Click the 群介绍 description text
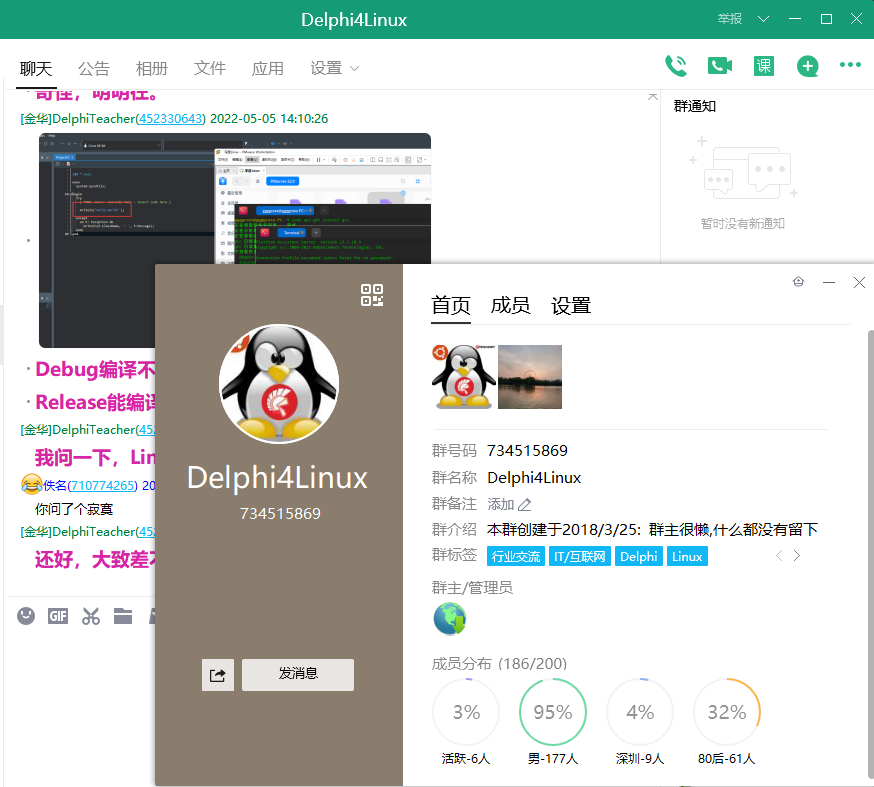Screen dimensions: 874x787 [x=652, y=529]
